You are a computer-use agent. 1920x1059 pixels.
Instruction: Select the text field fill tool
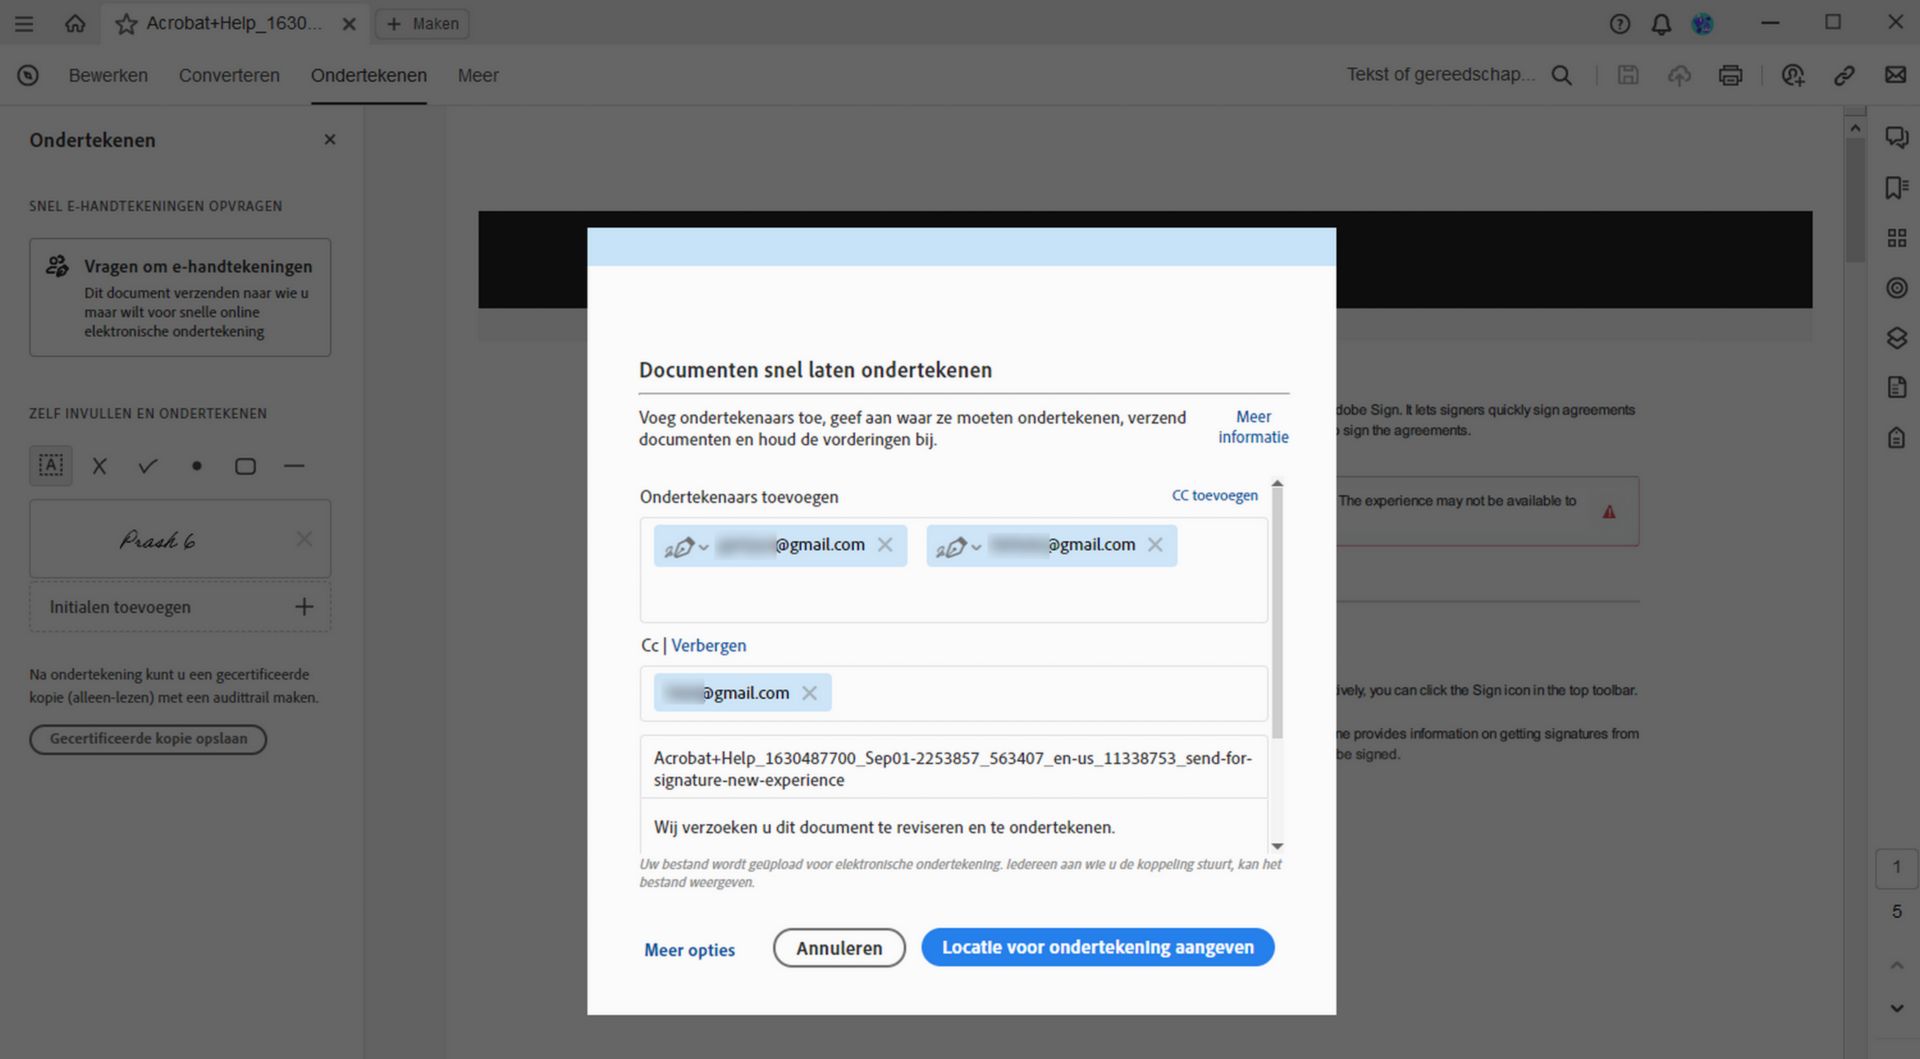50,465
